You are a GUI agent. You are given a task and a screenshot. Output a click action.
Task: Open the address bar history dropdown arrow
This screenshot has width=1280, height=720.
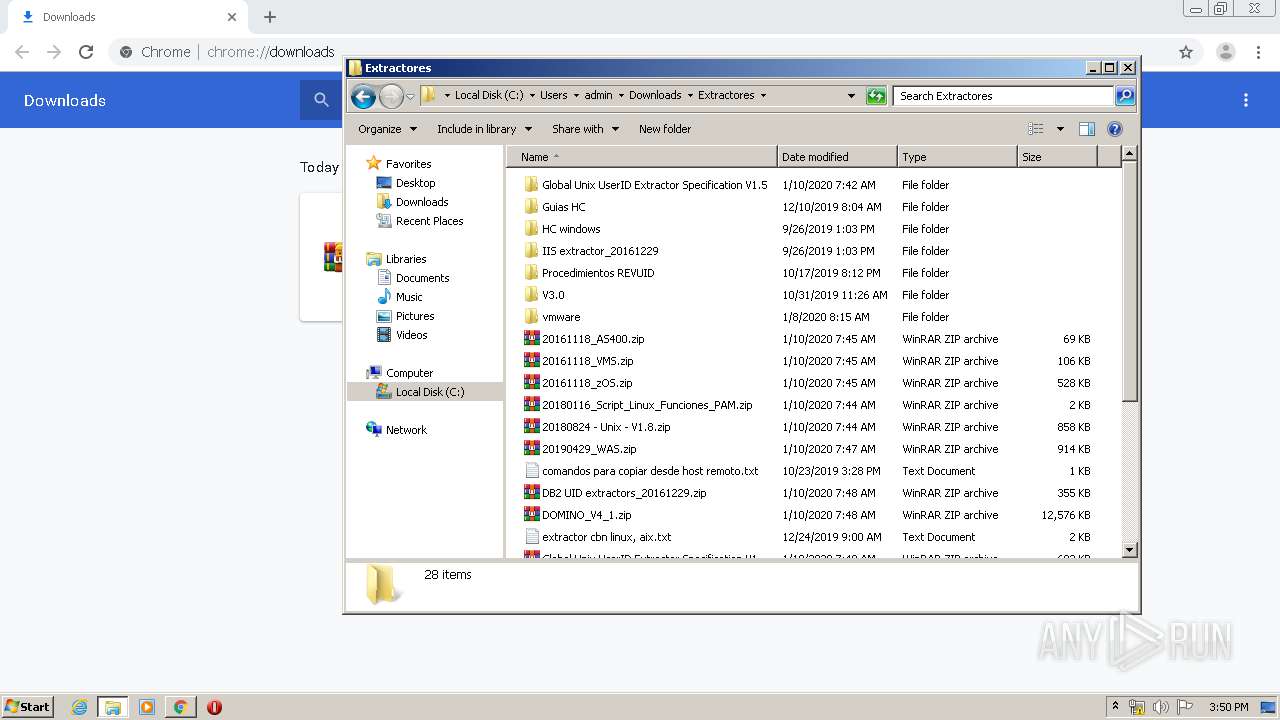pyautogui.click(x=851, y=96)
